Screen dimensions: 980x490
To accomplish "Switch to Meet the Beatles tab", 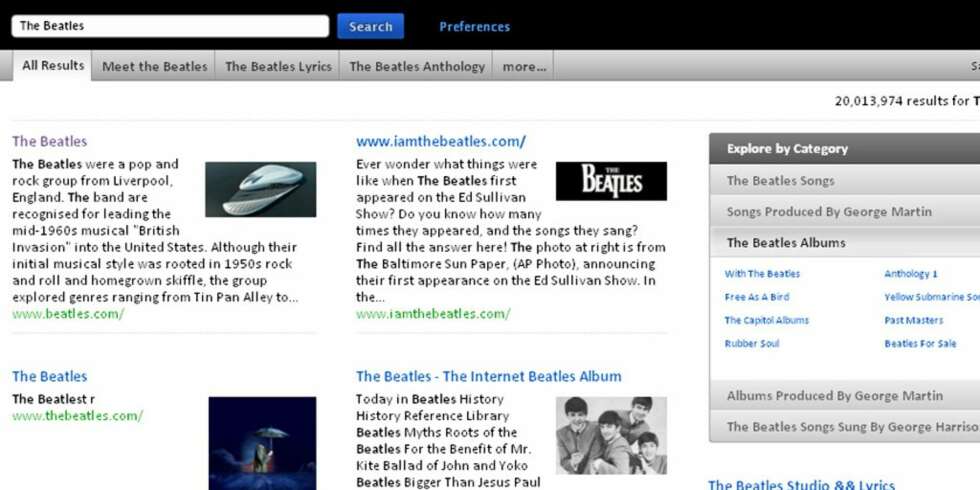I will [154, 66].
